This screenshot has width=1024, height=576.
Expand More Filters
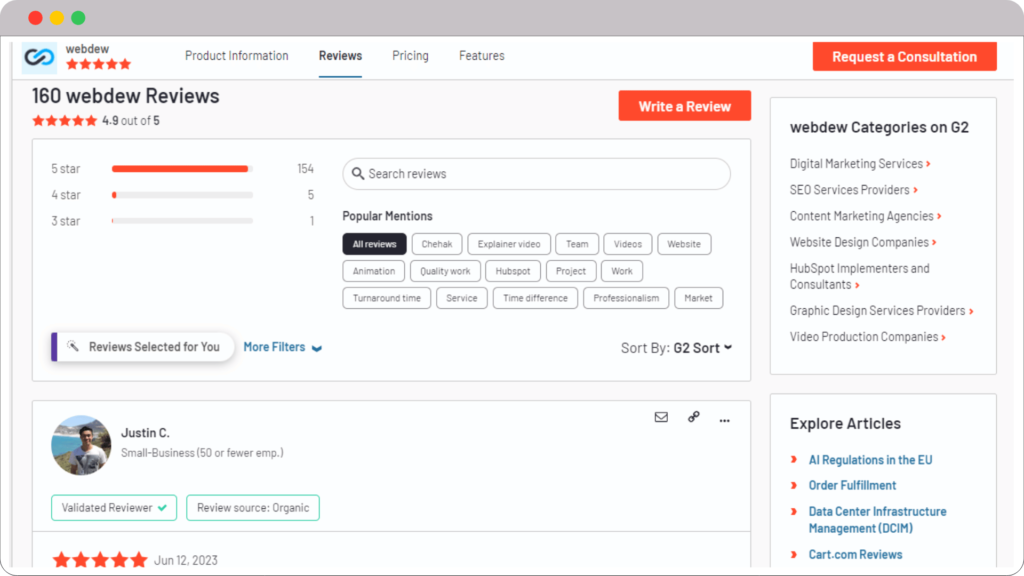point(274,346)
